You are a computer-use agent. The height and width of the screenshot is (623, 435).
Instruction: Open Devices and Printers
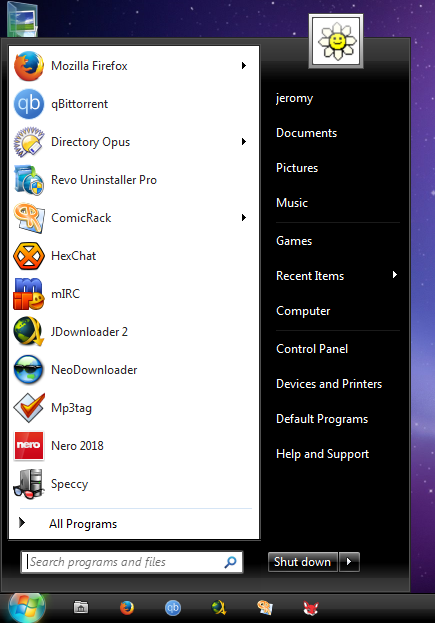(329, 384)
